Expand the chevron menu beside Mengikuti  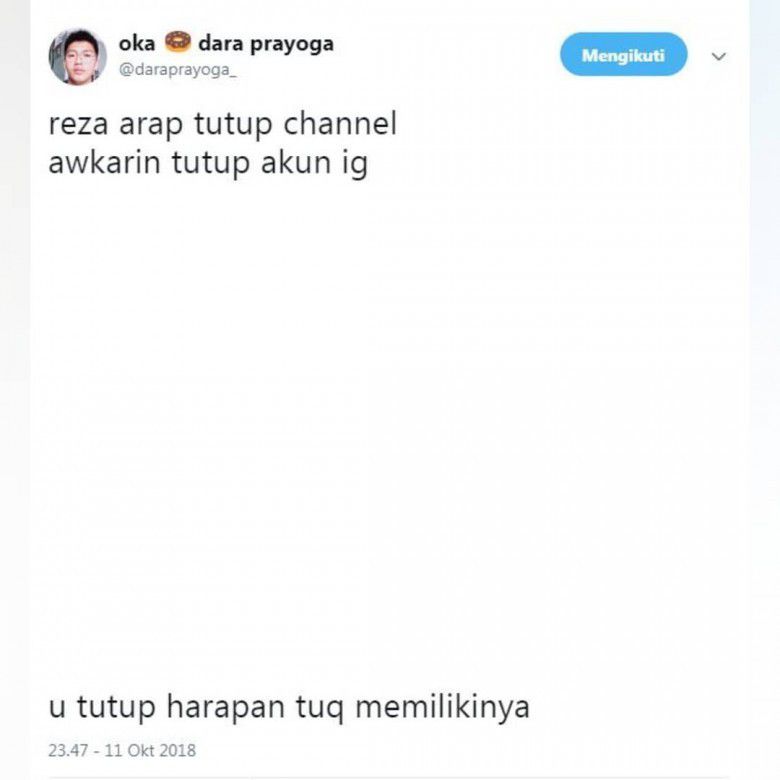(x=718, y=56)
